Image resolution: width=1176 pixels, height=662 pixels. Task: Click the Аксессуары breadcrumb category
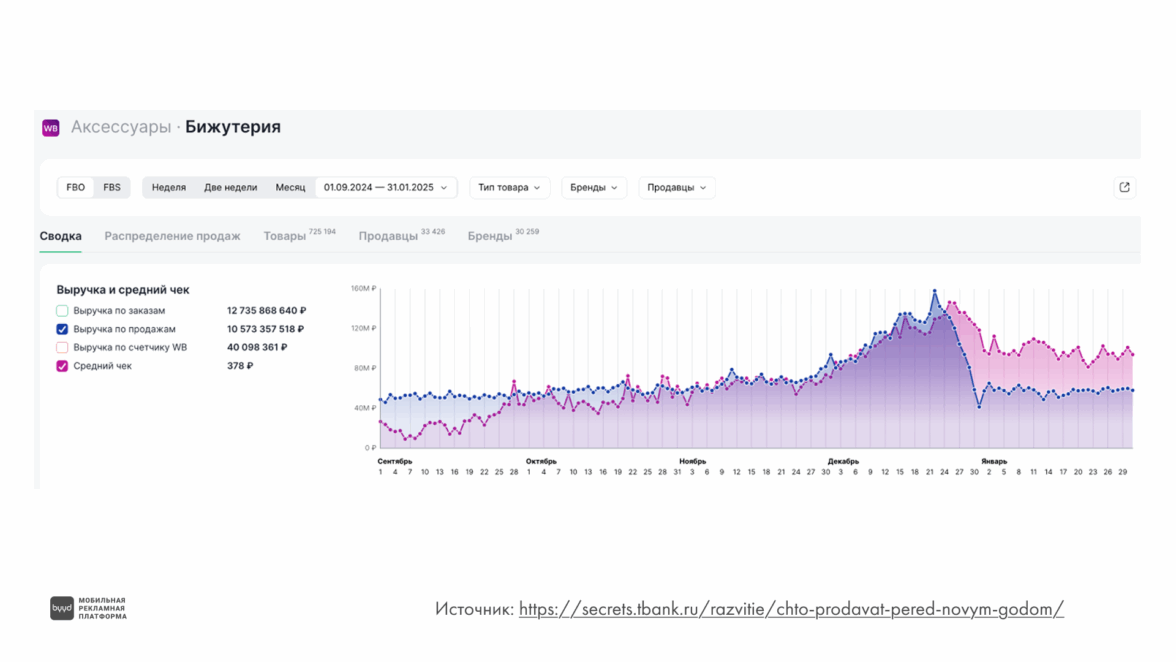click(121, 127)
